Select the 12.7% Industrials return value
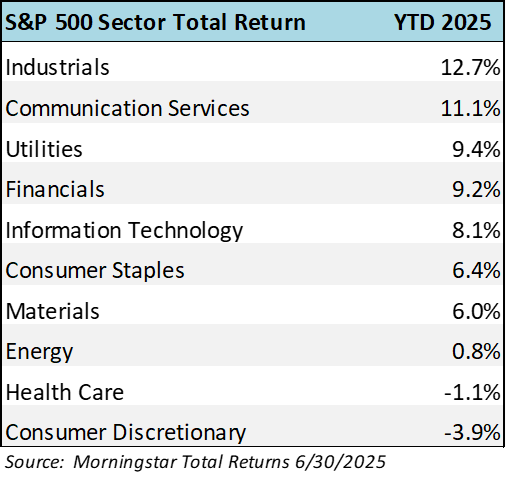 [x=470, y=67]
